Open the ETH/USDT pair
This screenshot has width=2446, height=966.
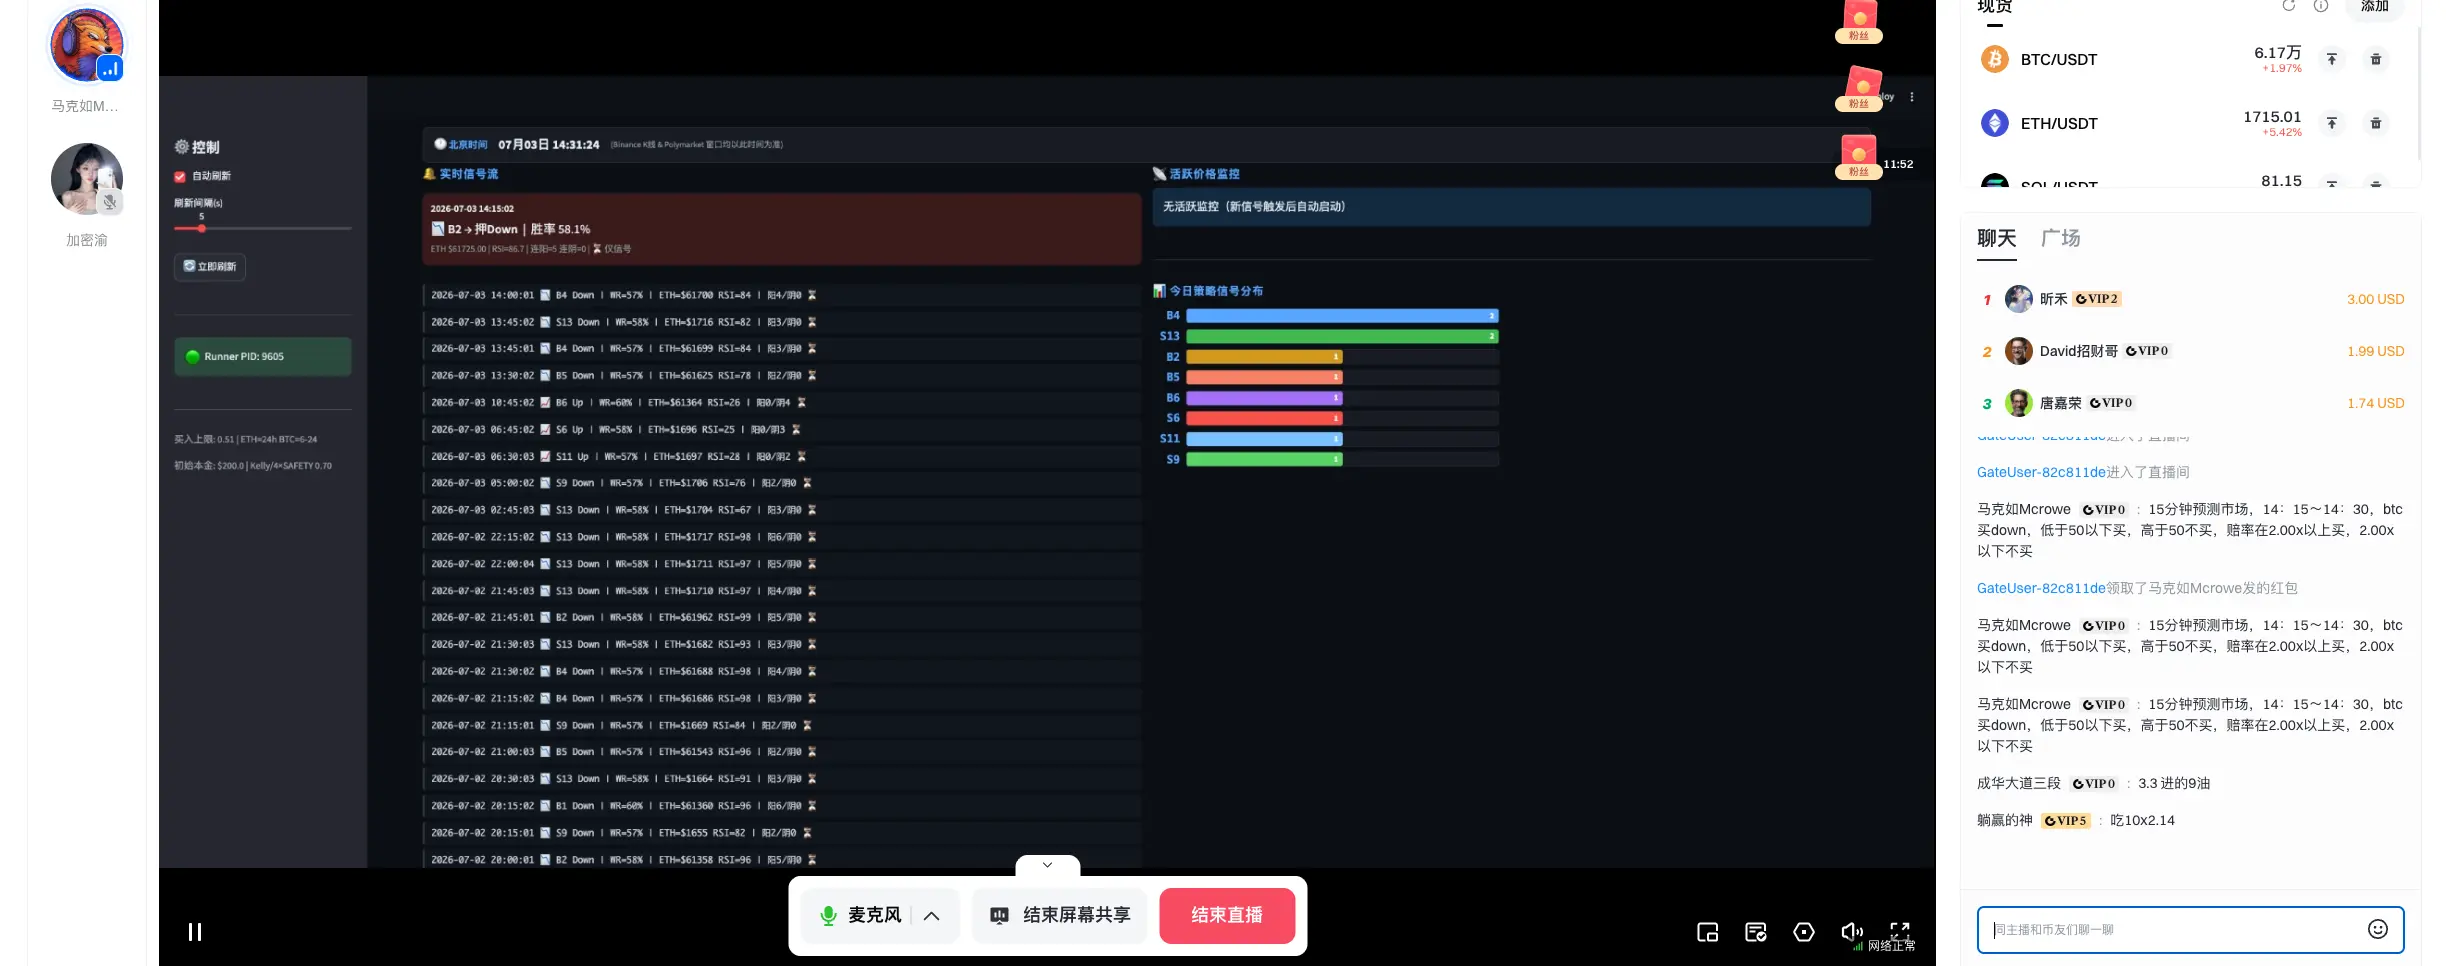pyautogui.click(x=2058, y=124)
